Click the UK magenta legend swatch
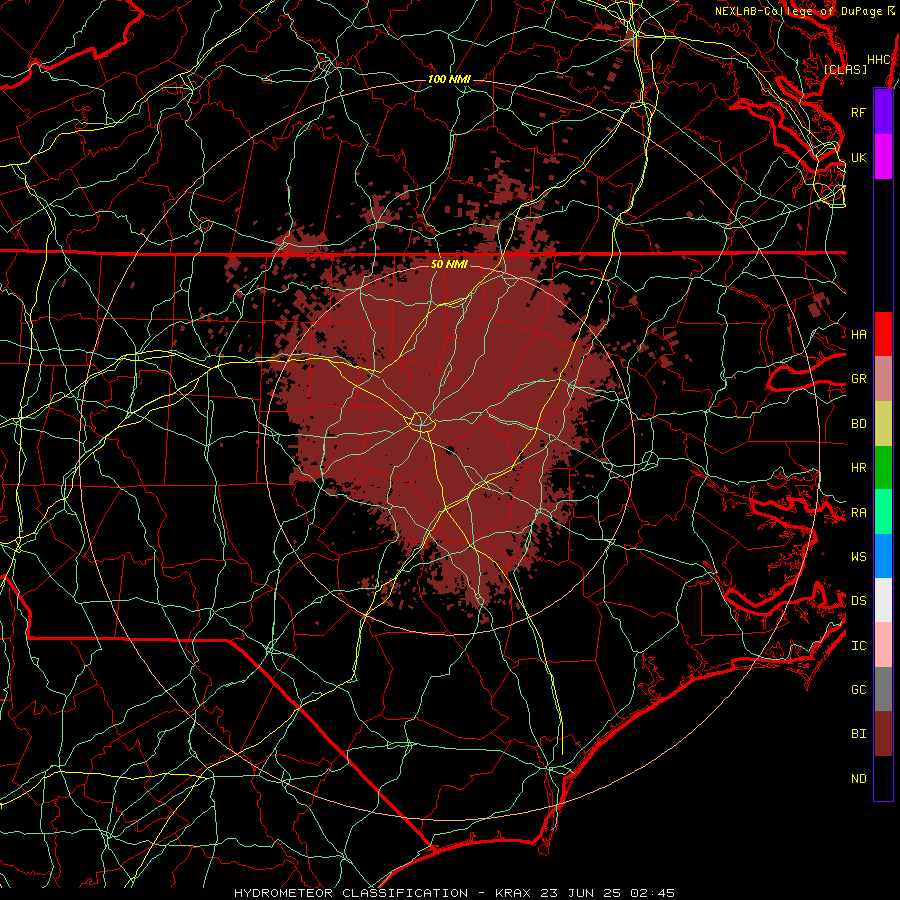Screen dimensions: 900x900 (x=883, y=157)
